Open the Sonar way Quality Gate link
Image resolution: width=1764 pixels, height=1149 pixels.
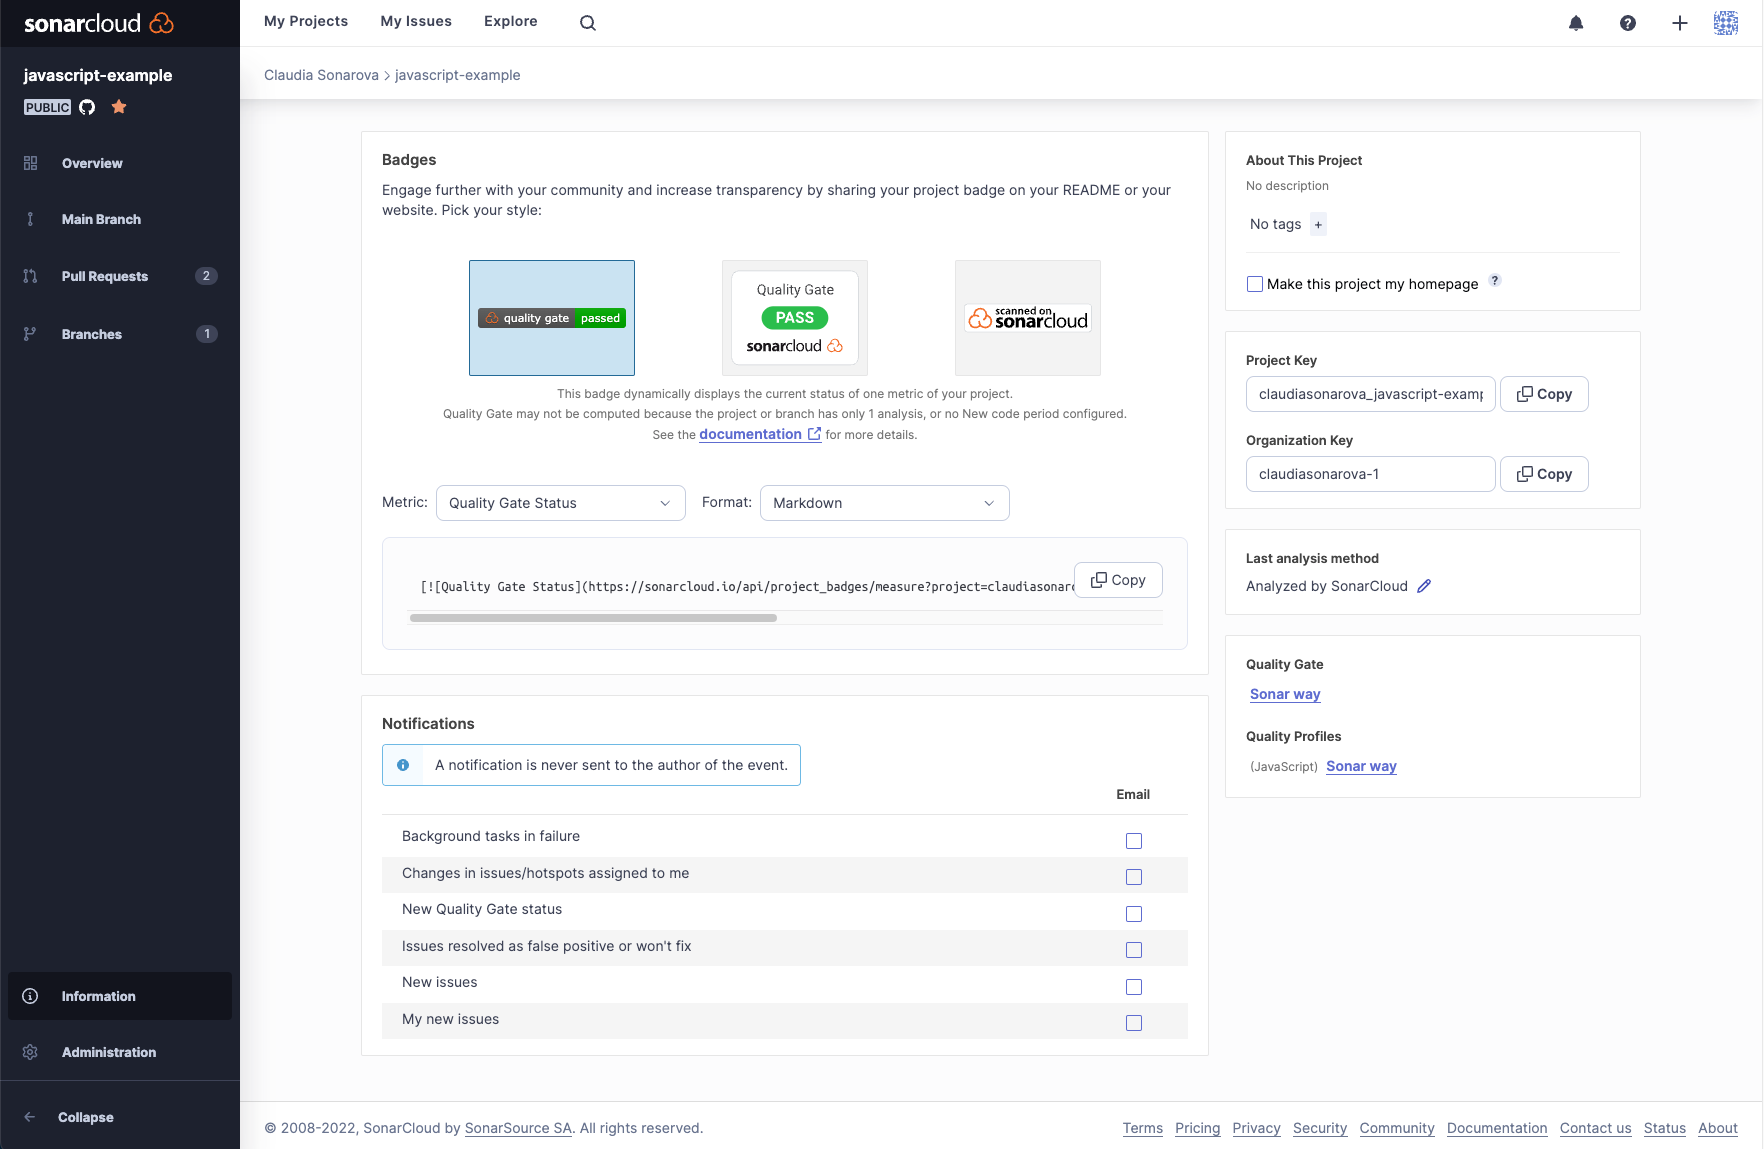(1285, 694)
